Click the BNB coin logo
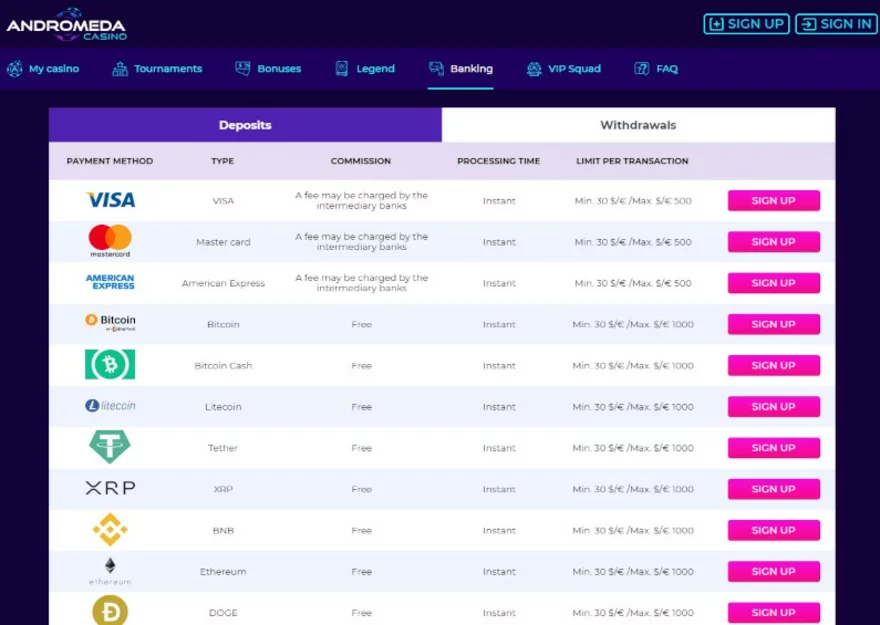Viewport: 880px width, 625px height. (110, 530)
